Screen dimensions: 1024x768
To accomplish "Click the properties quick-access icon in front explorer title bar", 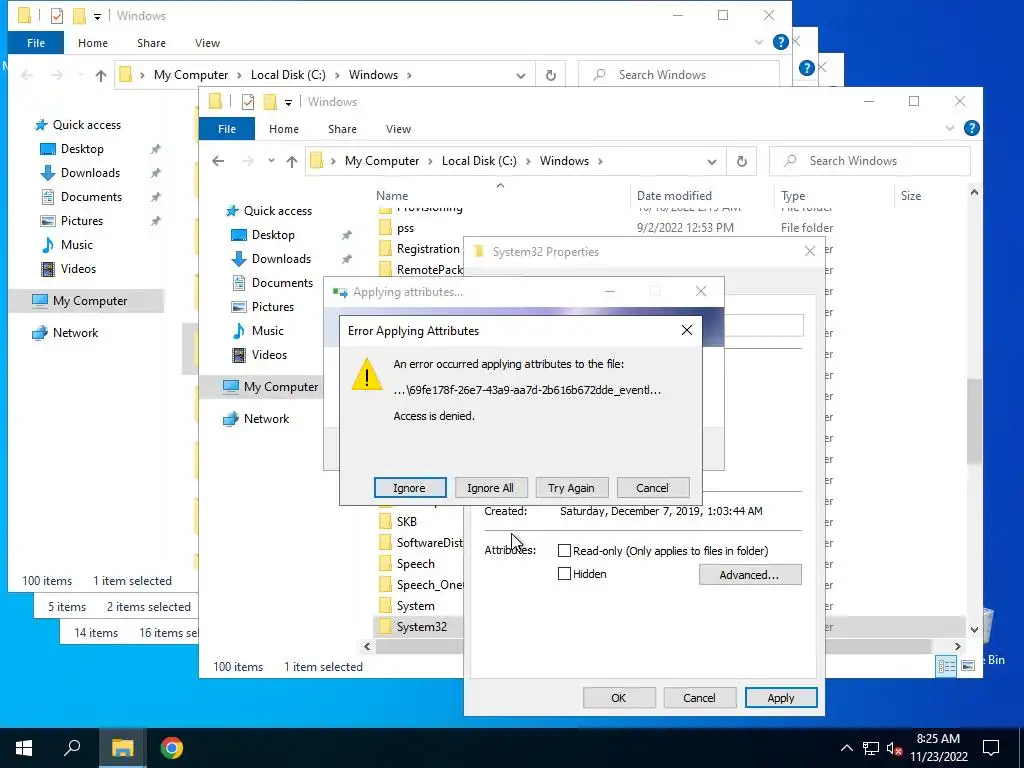I will click(x=248, y=101).
